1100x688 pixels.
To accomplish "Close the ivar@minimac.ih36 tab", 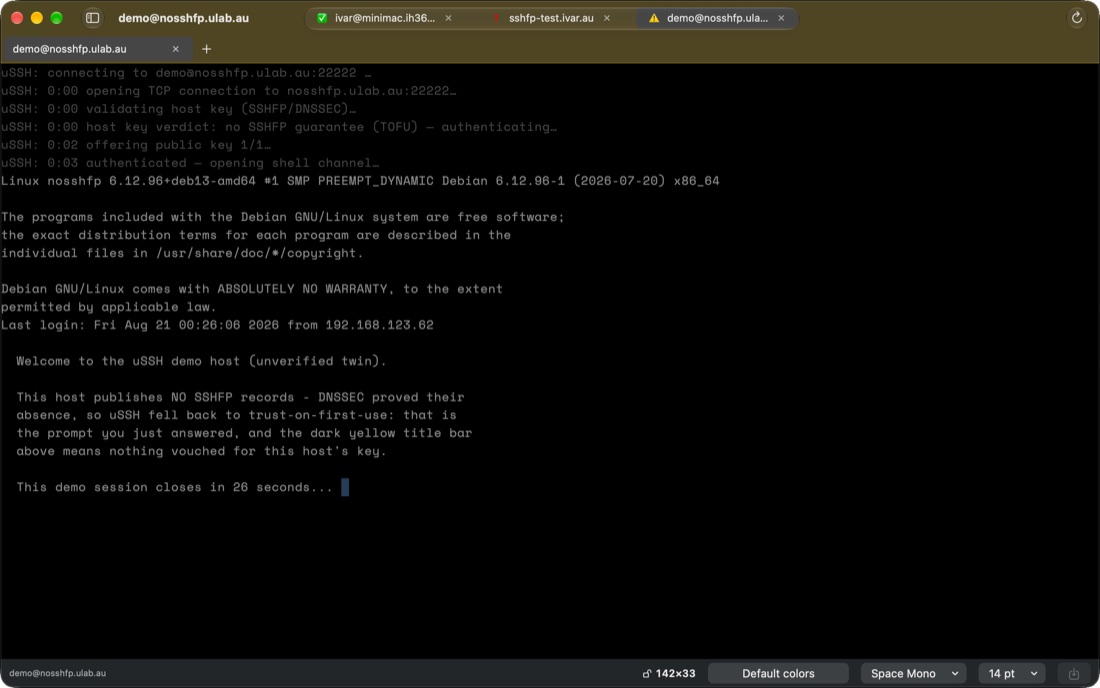I will tap(448, 18).
